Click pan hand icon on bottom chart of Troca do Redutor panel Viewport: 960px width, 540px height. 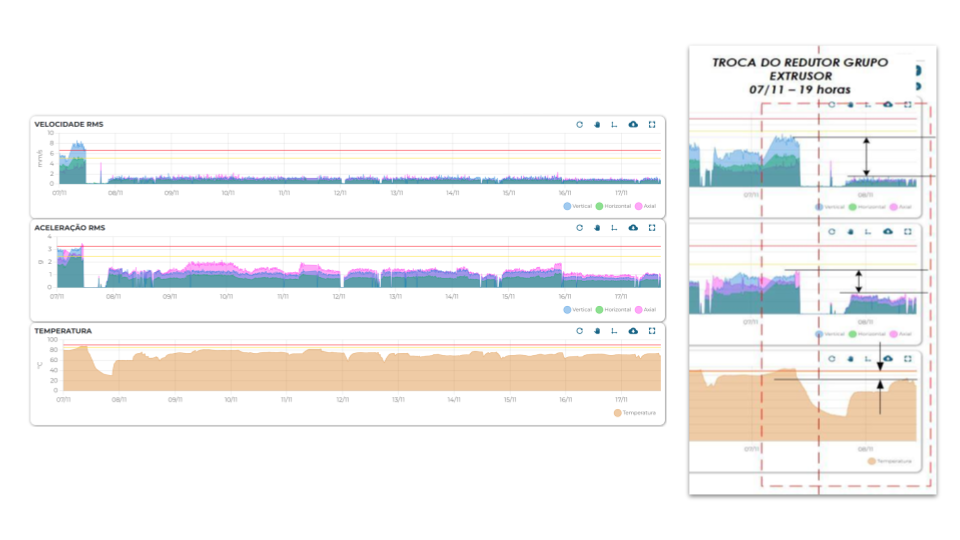(850, 359)
